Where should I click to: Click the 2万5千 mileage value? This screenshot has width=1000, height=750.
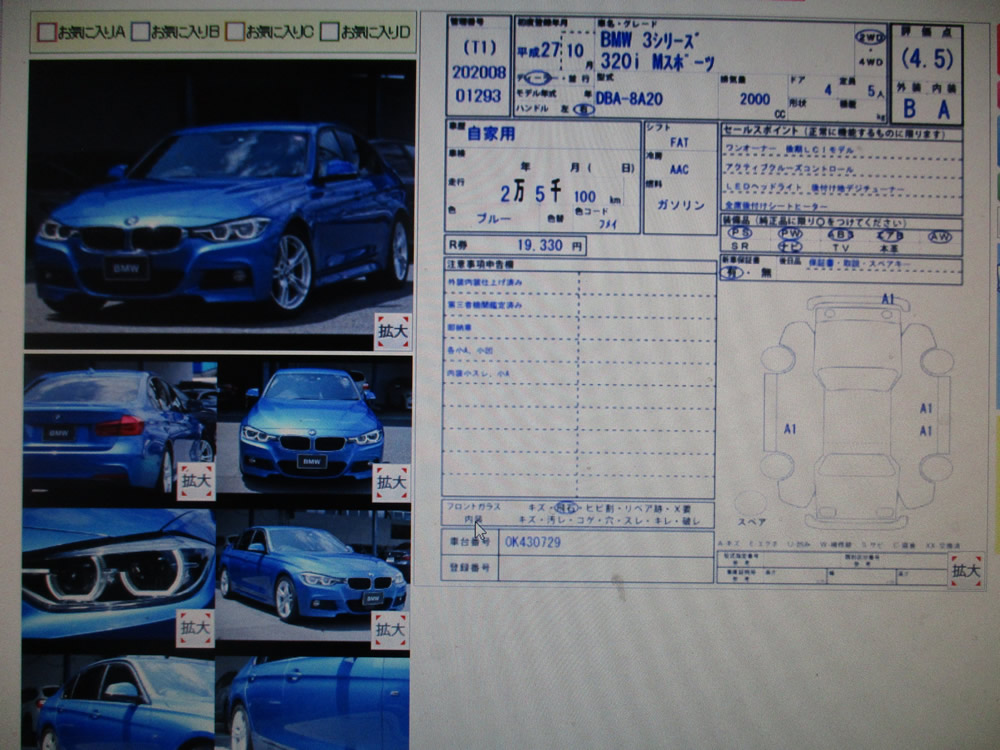click(530, 191)
